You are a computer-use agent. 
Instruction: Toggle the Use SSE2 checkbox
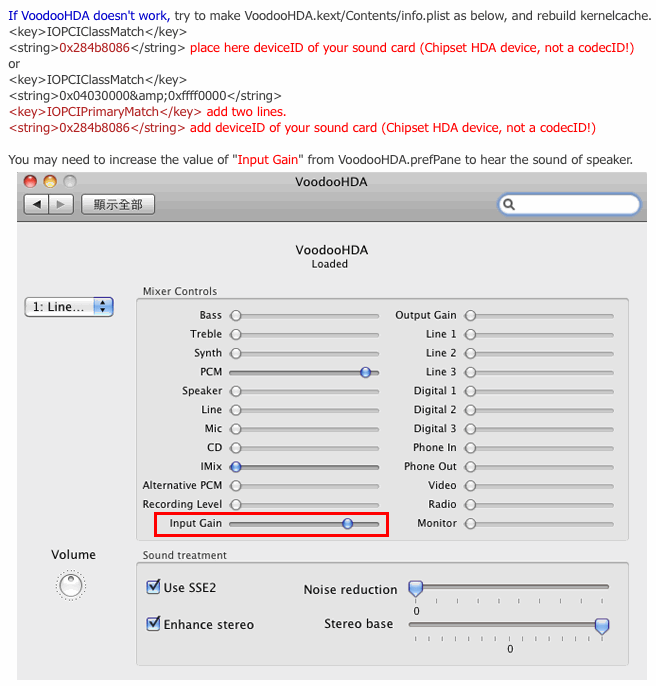pyautogui.click(x=153, y=586)
